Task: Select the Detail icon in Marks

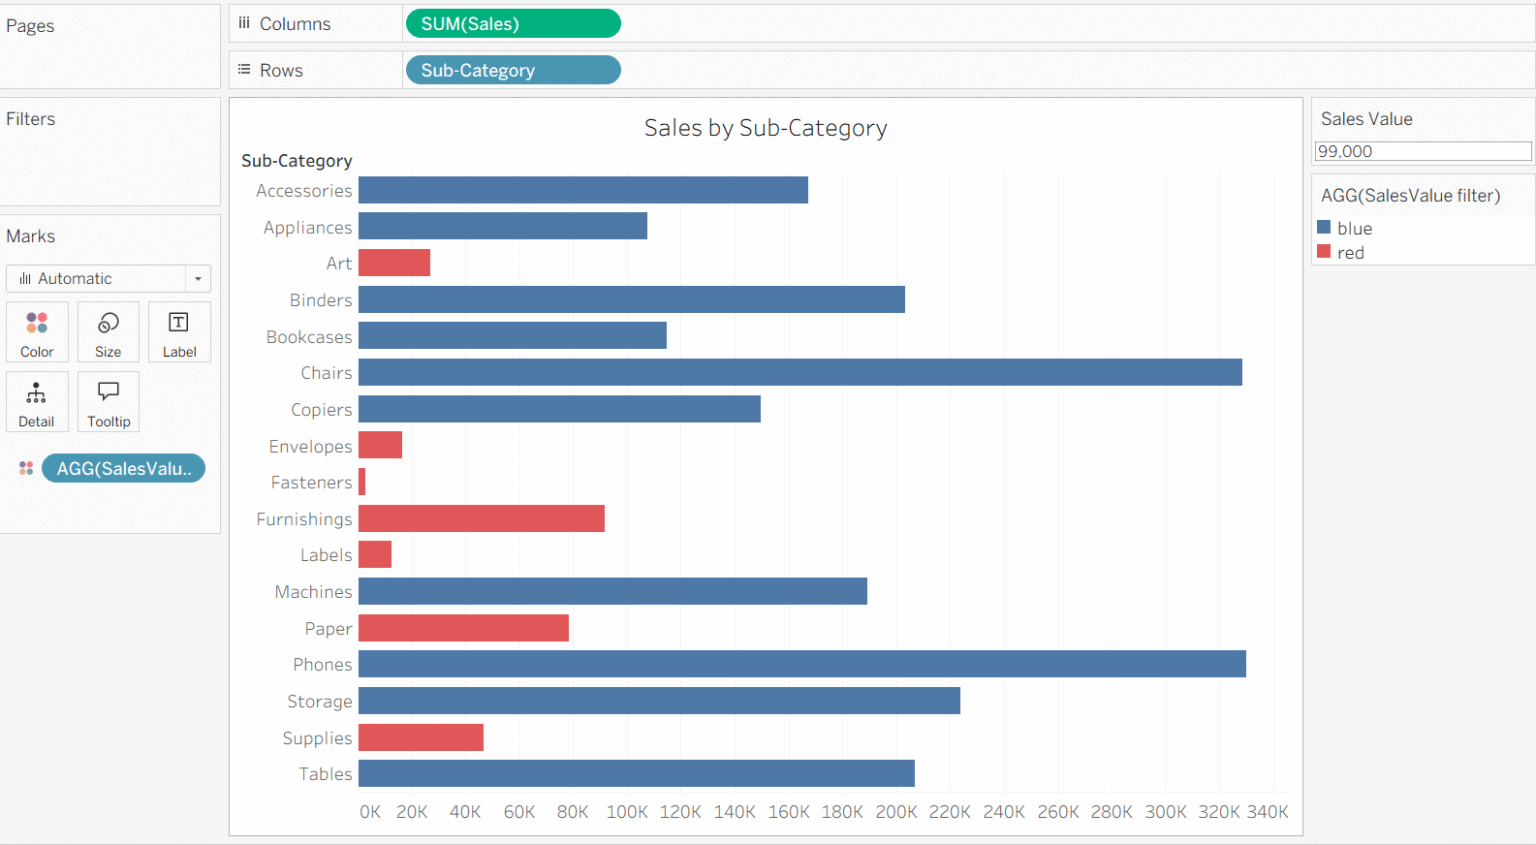Action: 37,401
